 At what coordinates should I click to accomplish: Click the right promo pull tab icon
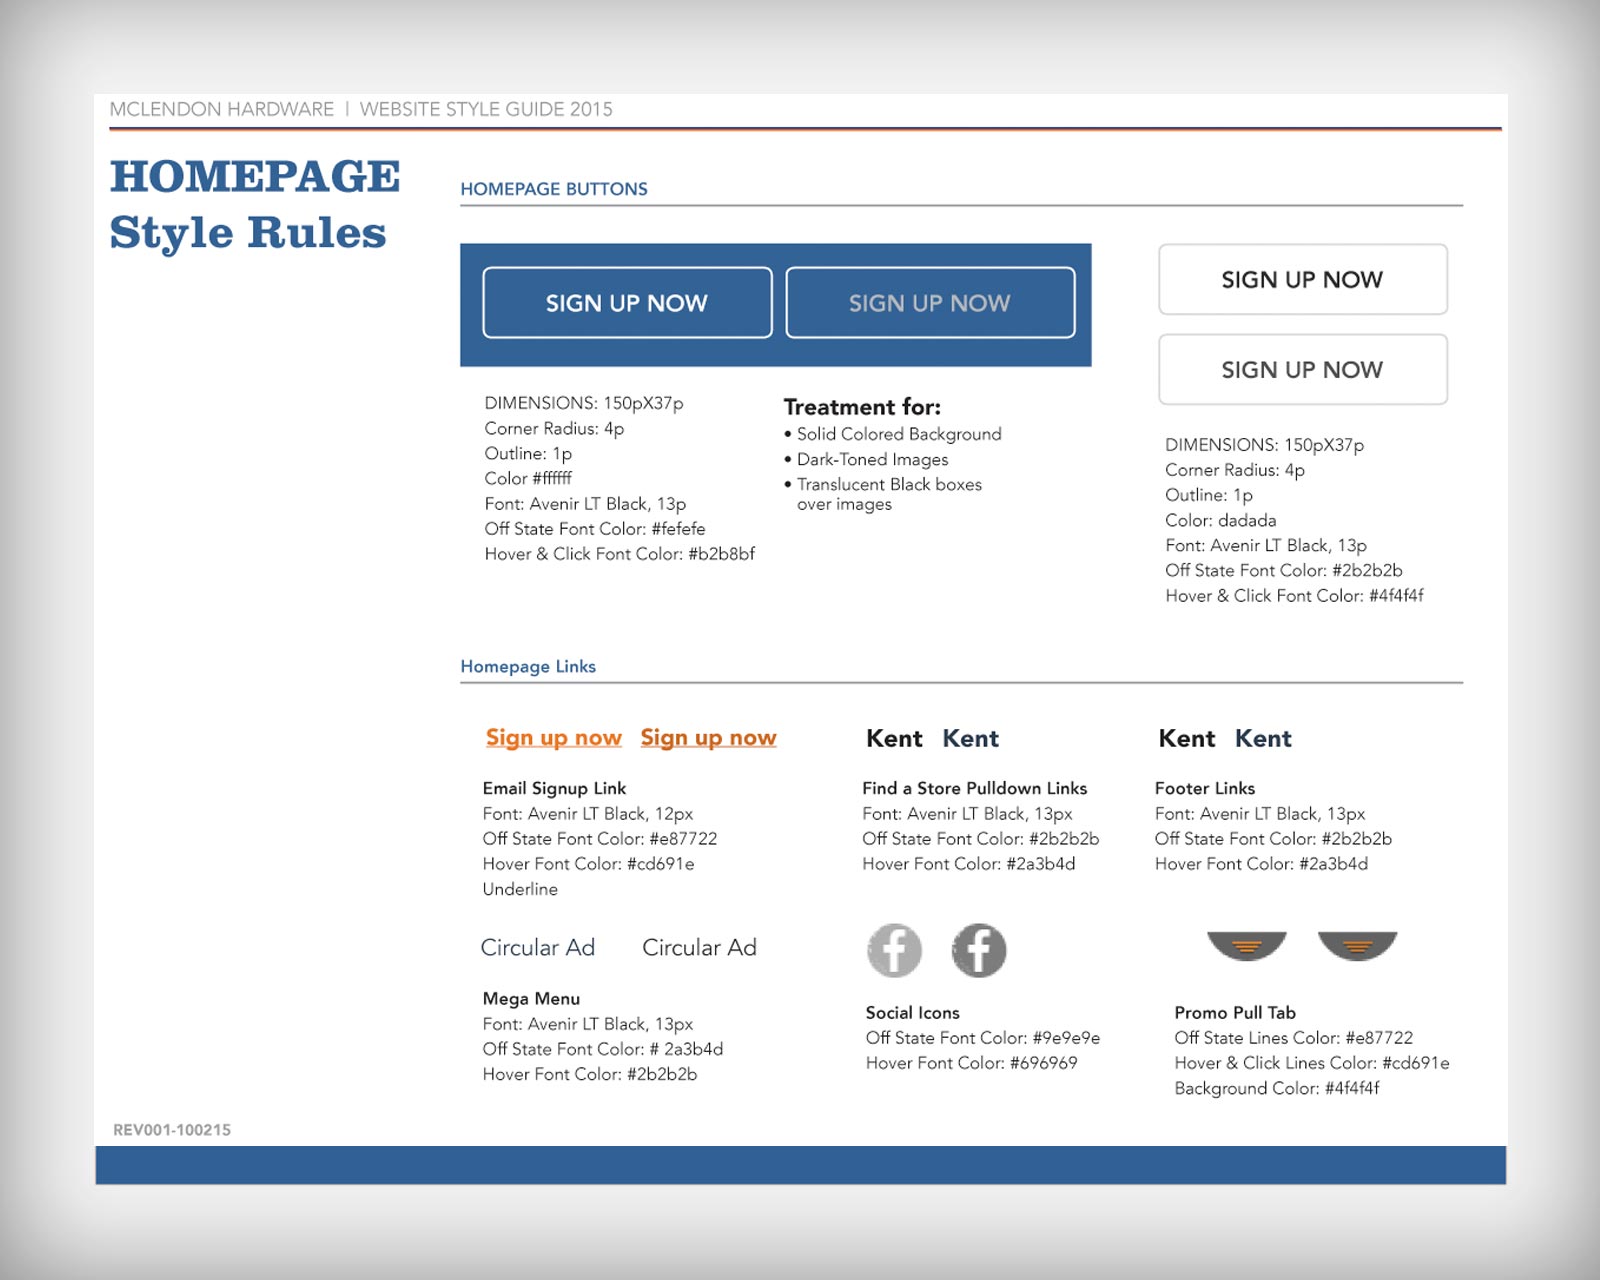click(1357, 946)
